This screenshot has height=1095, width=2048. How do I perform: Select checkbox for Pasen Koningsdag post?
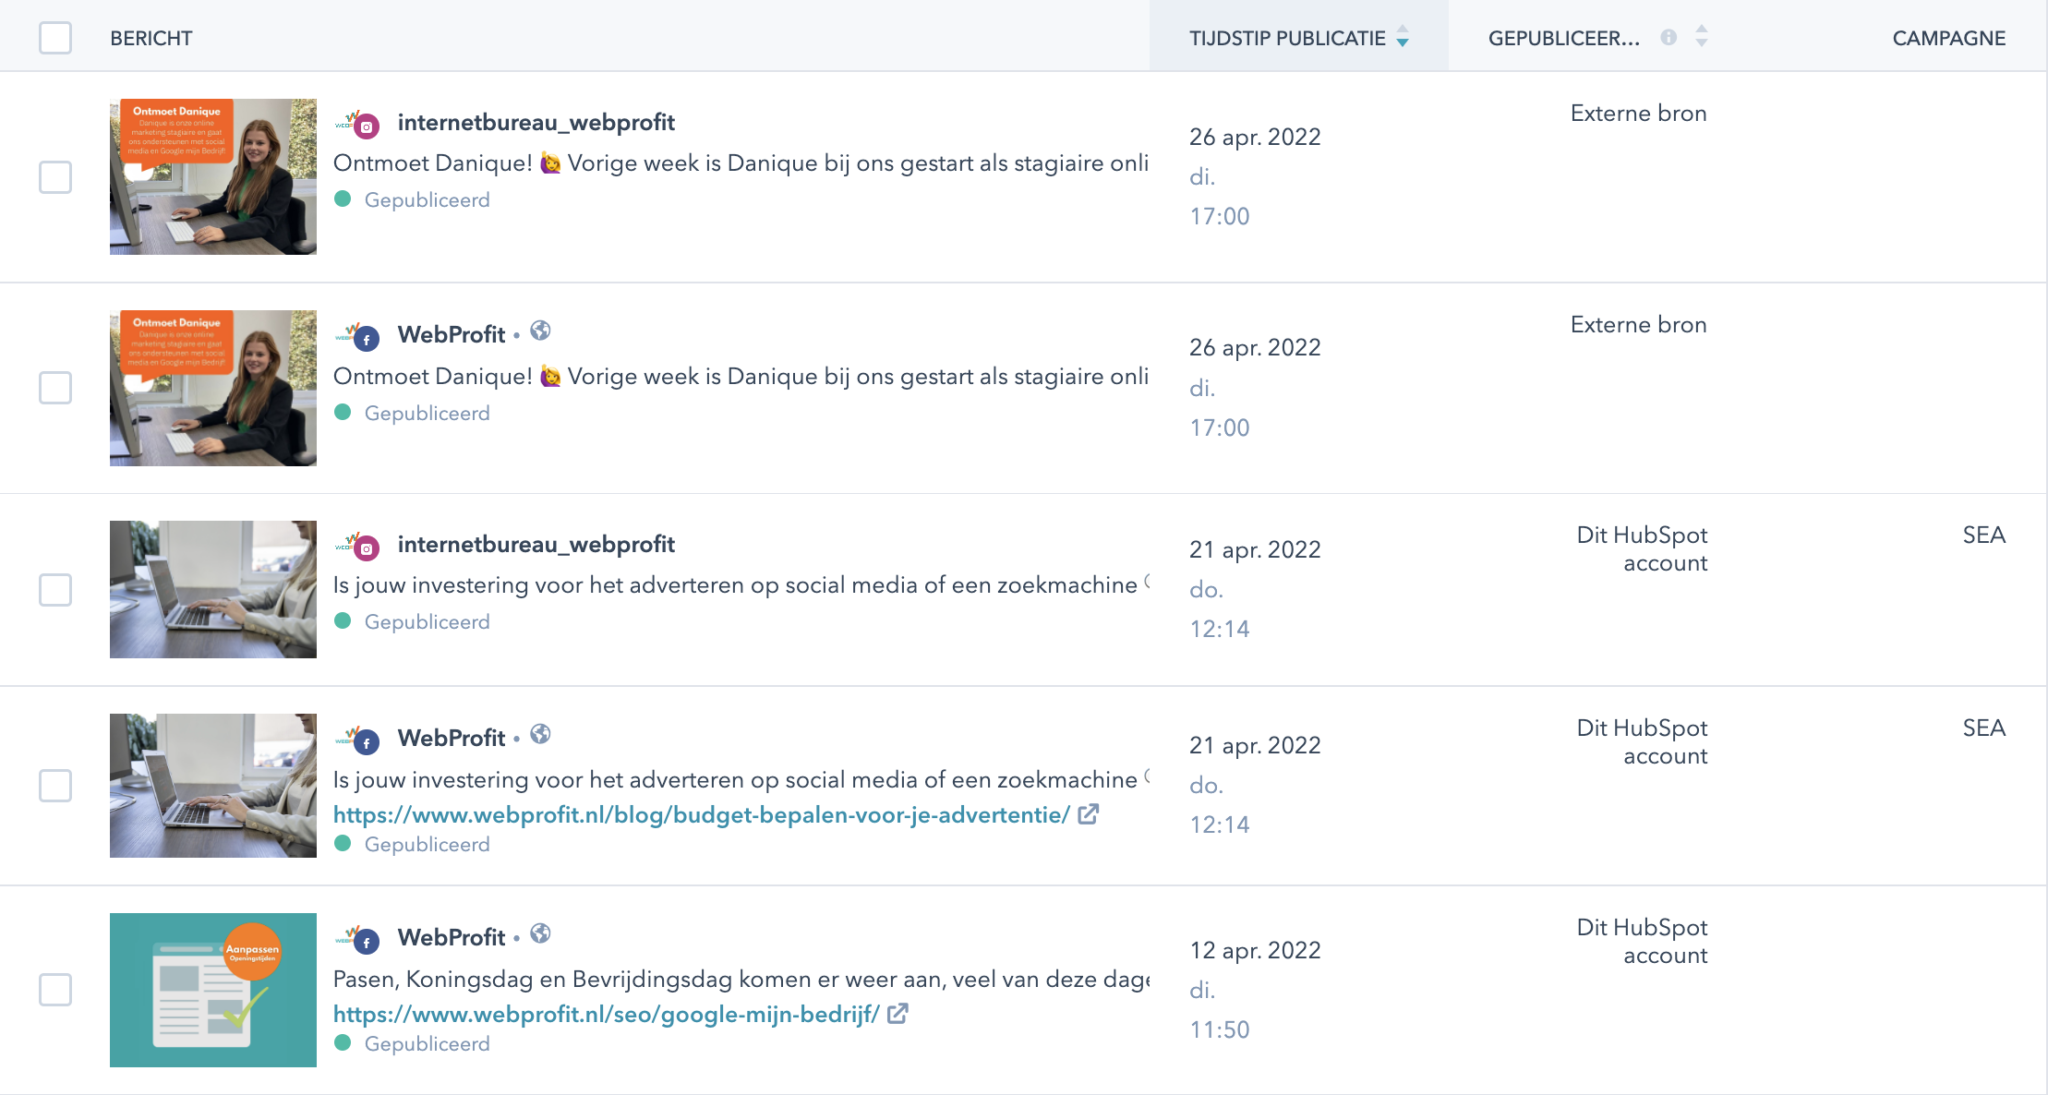click(55, 989)
